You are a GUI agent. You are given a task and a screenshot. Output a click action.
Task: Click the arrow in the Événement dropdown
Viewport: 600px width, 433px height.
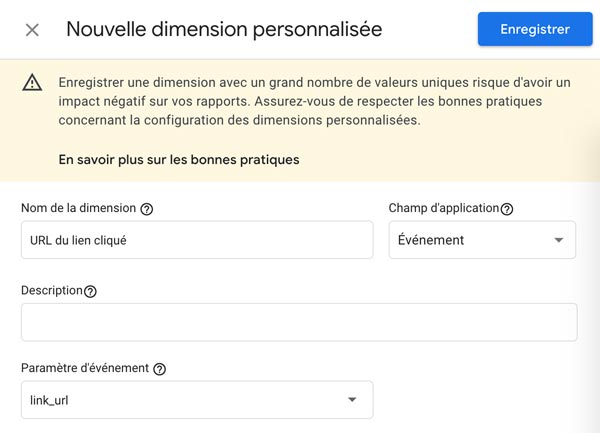click(x=559, y=240)
